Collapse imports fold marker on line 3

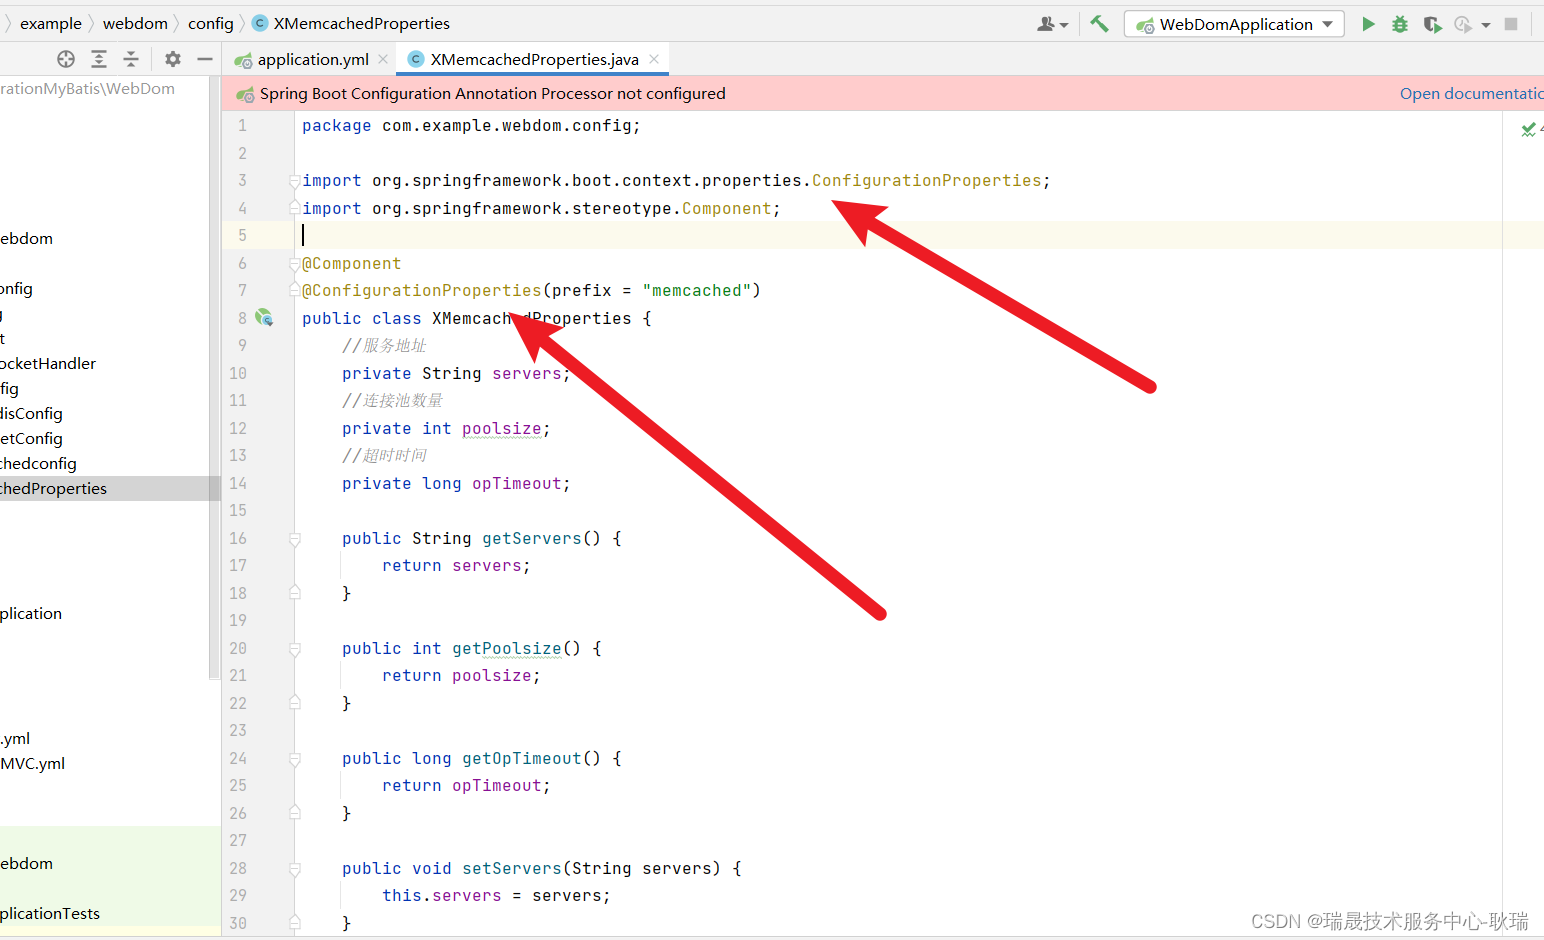tap(295, 181)
